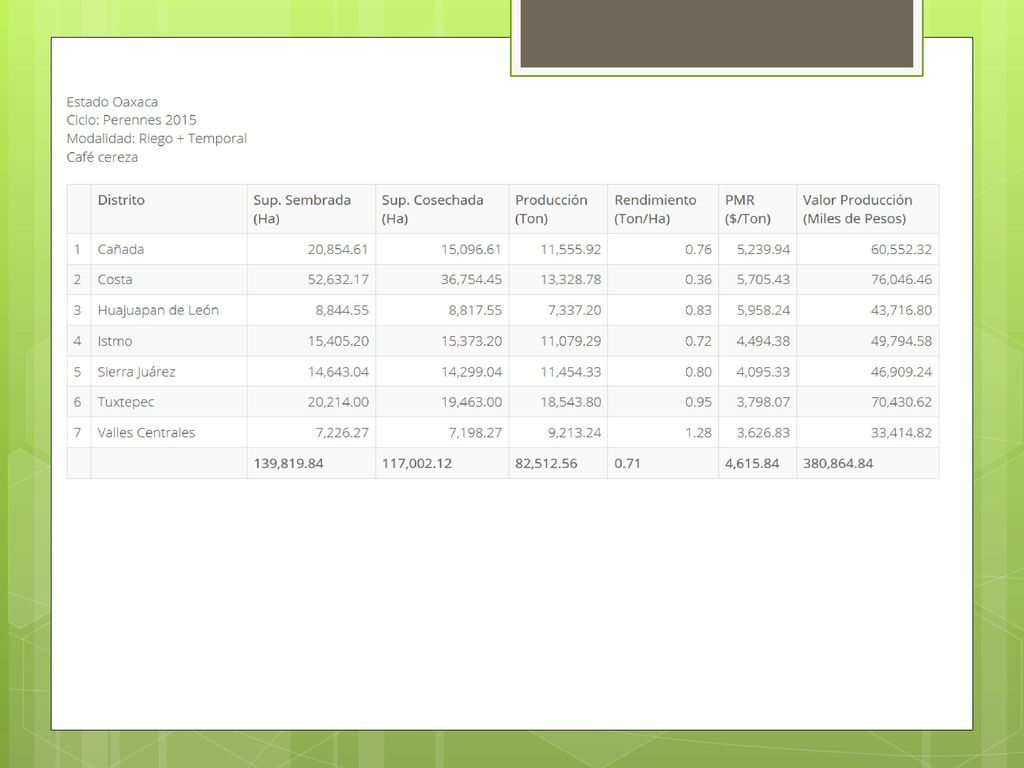Select Sierra Juárez production value 11,454.33
Screen dimensions: 1024x768
pos(571,372)
